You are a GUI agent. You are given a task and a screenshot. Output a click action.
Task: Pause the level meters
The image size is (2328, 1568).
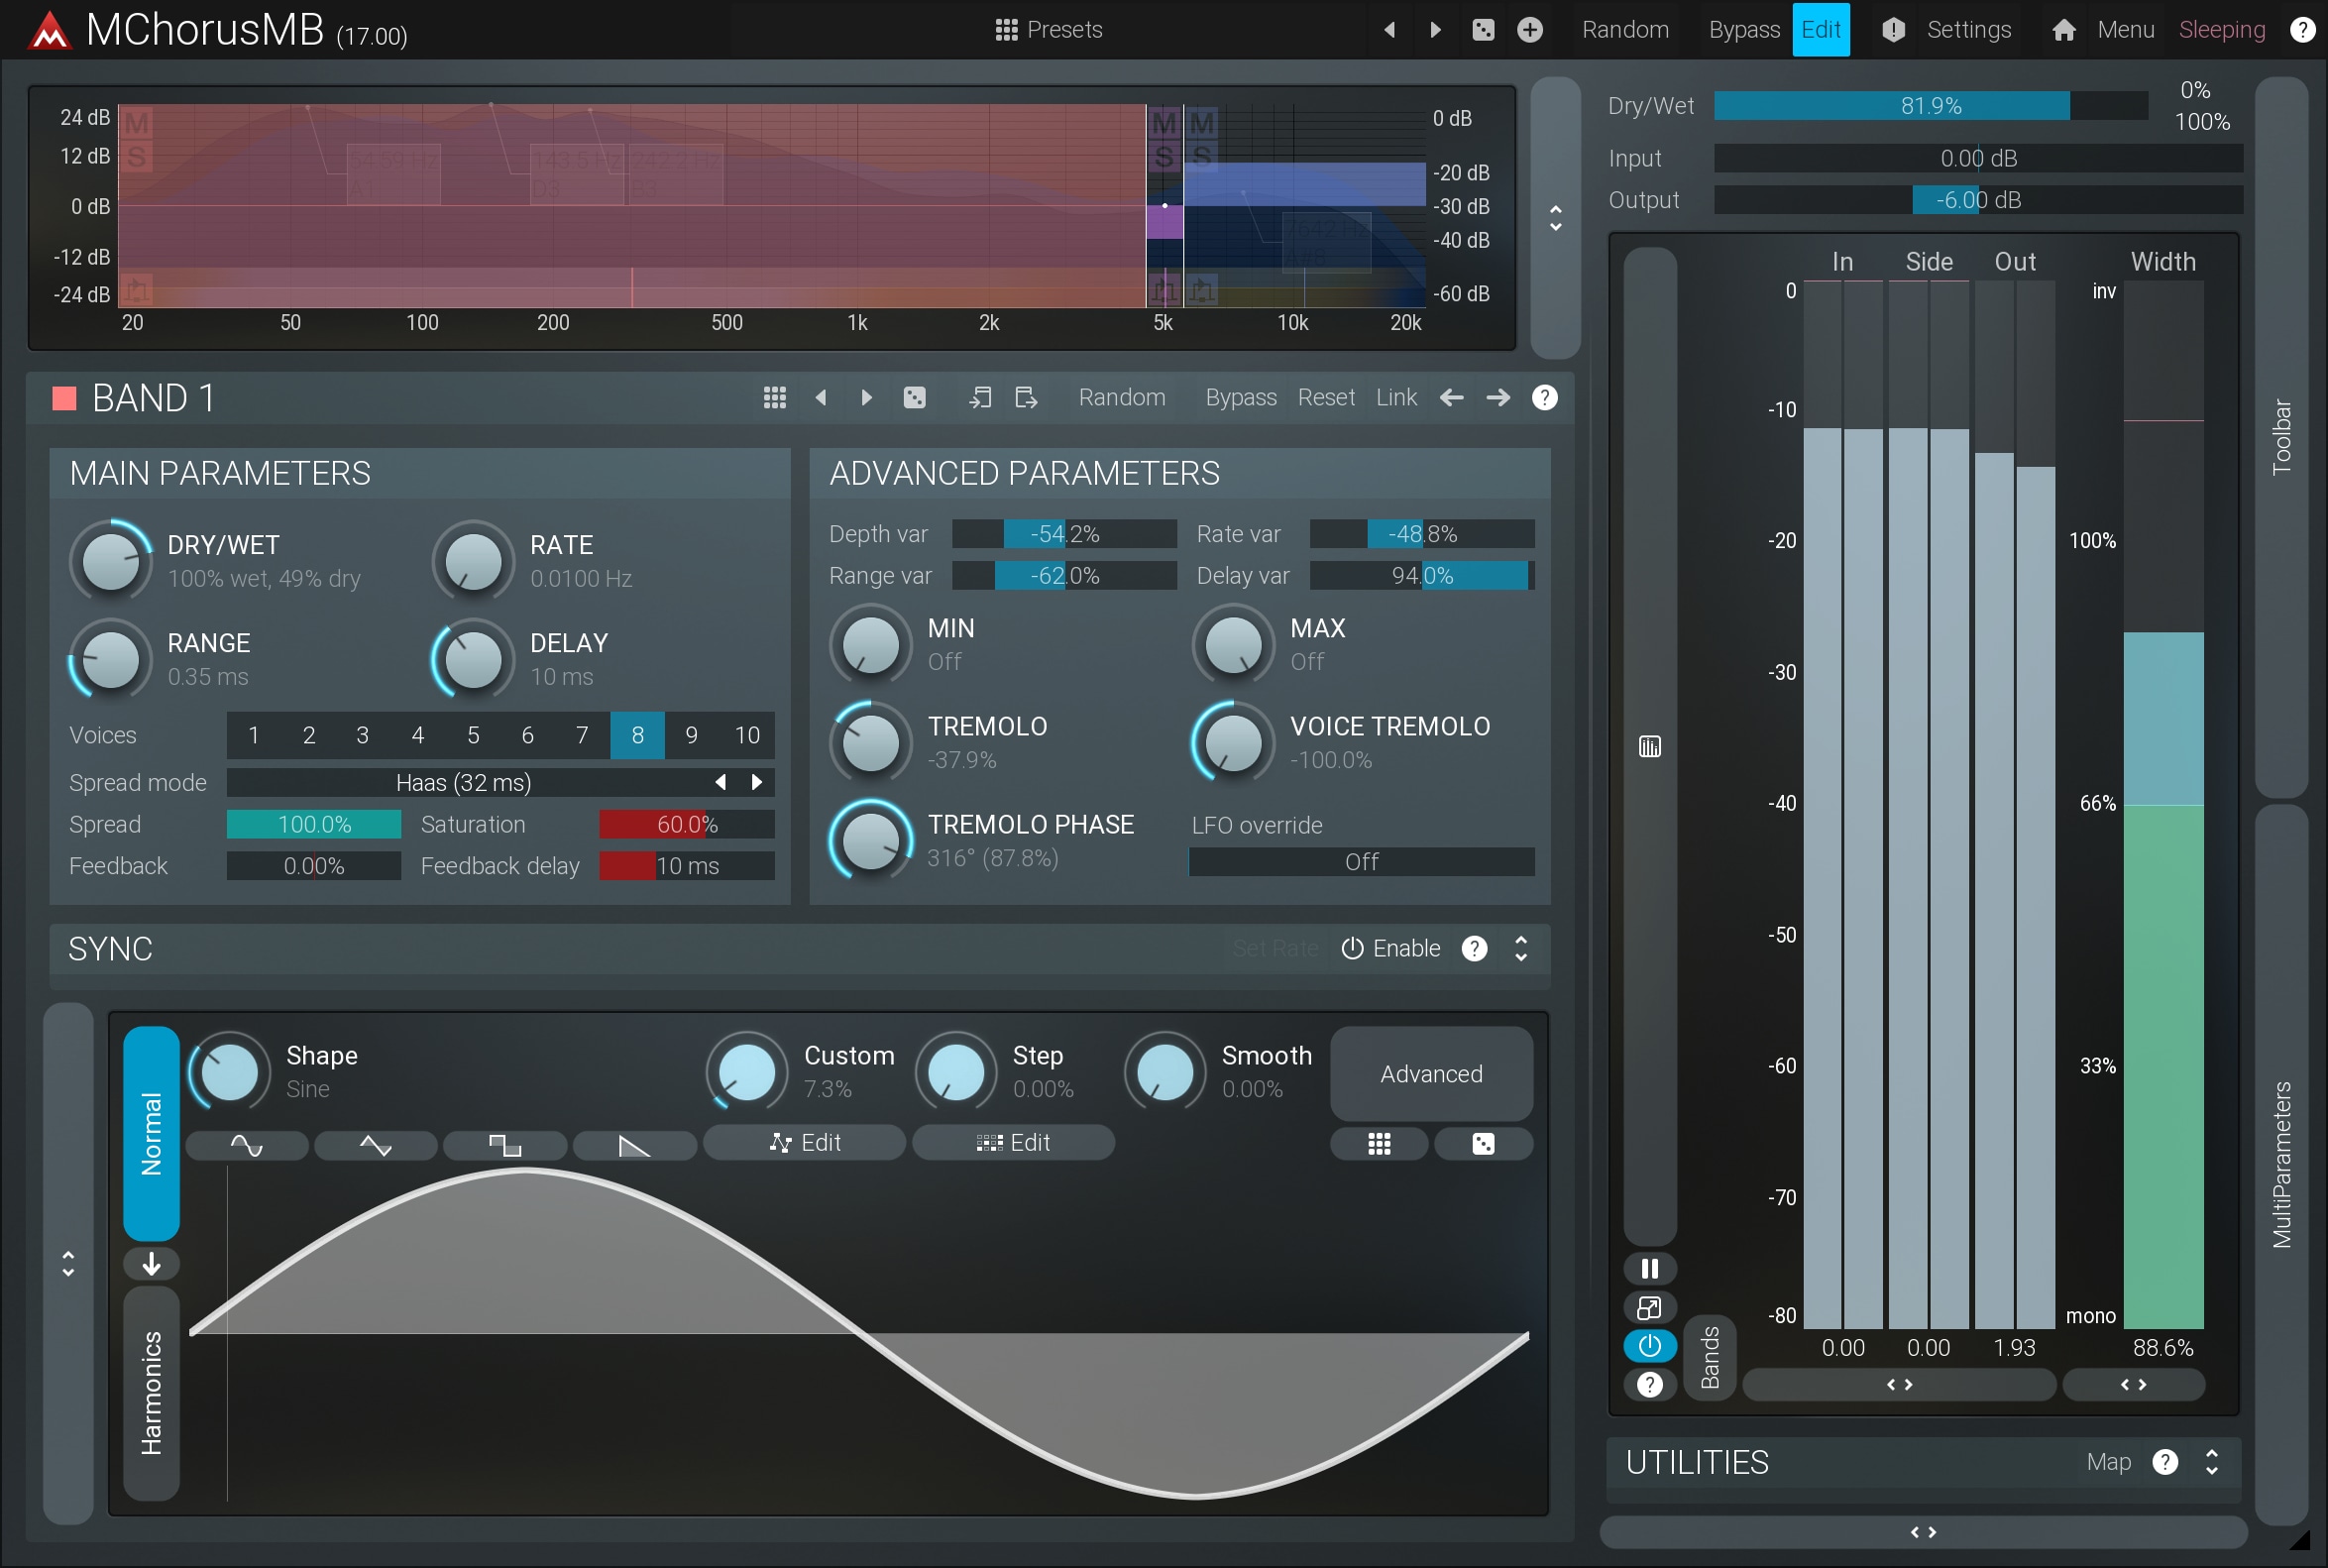1649,1268
